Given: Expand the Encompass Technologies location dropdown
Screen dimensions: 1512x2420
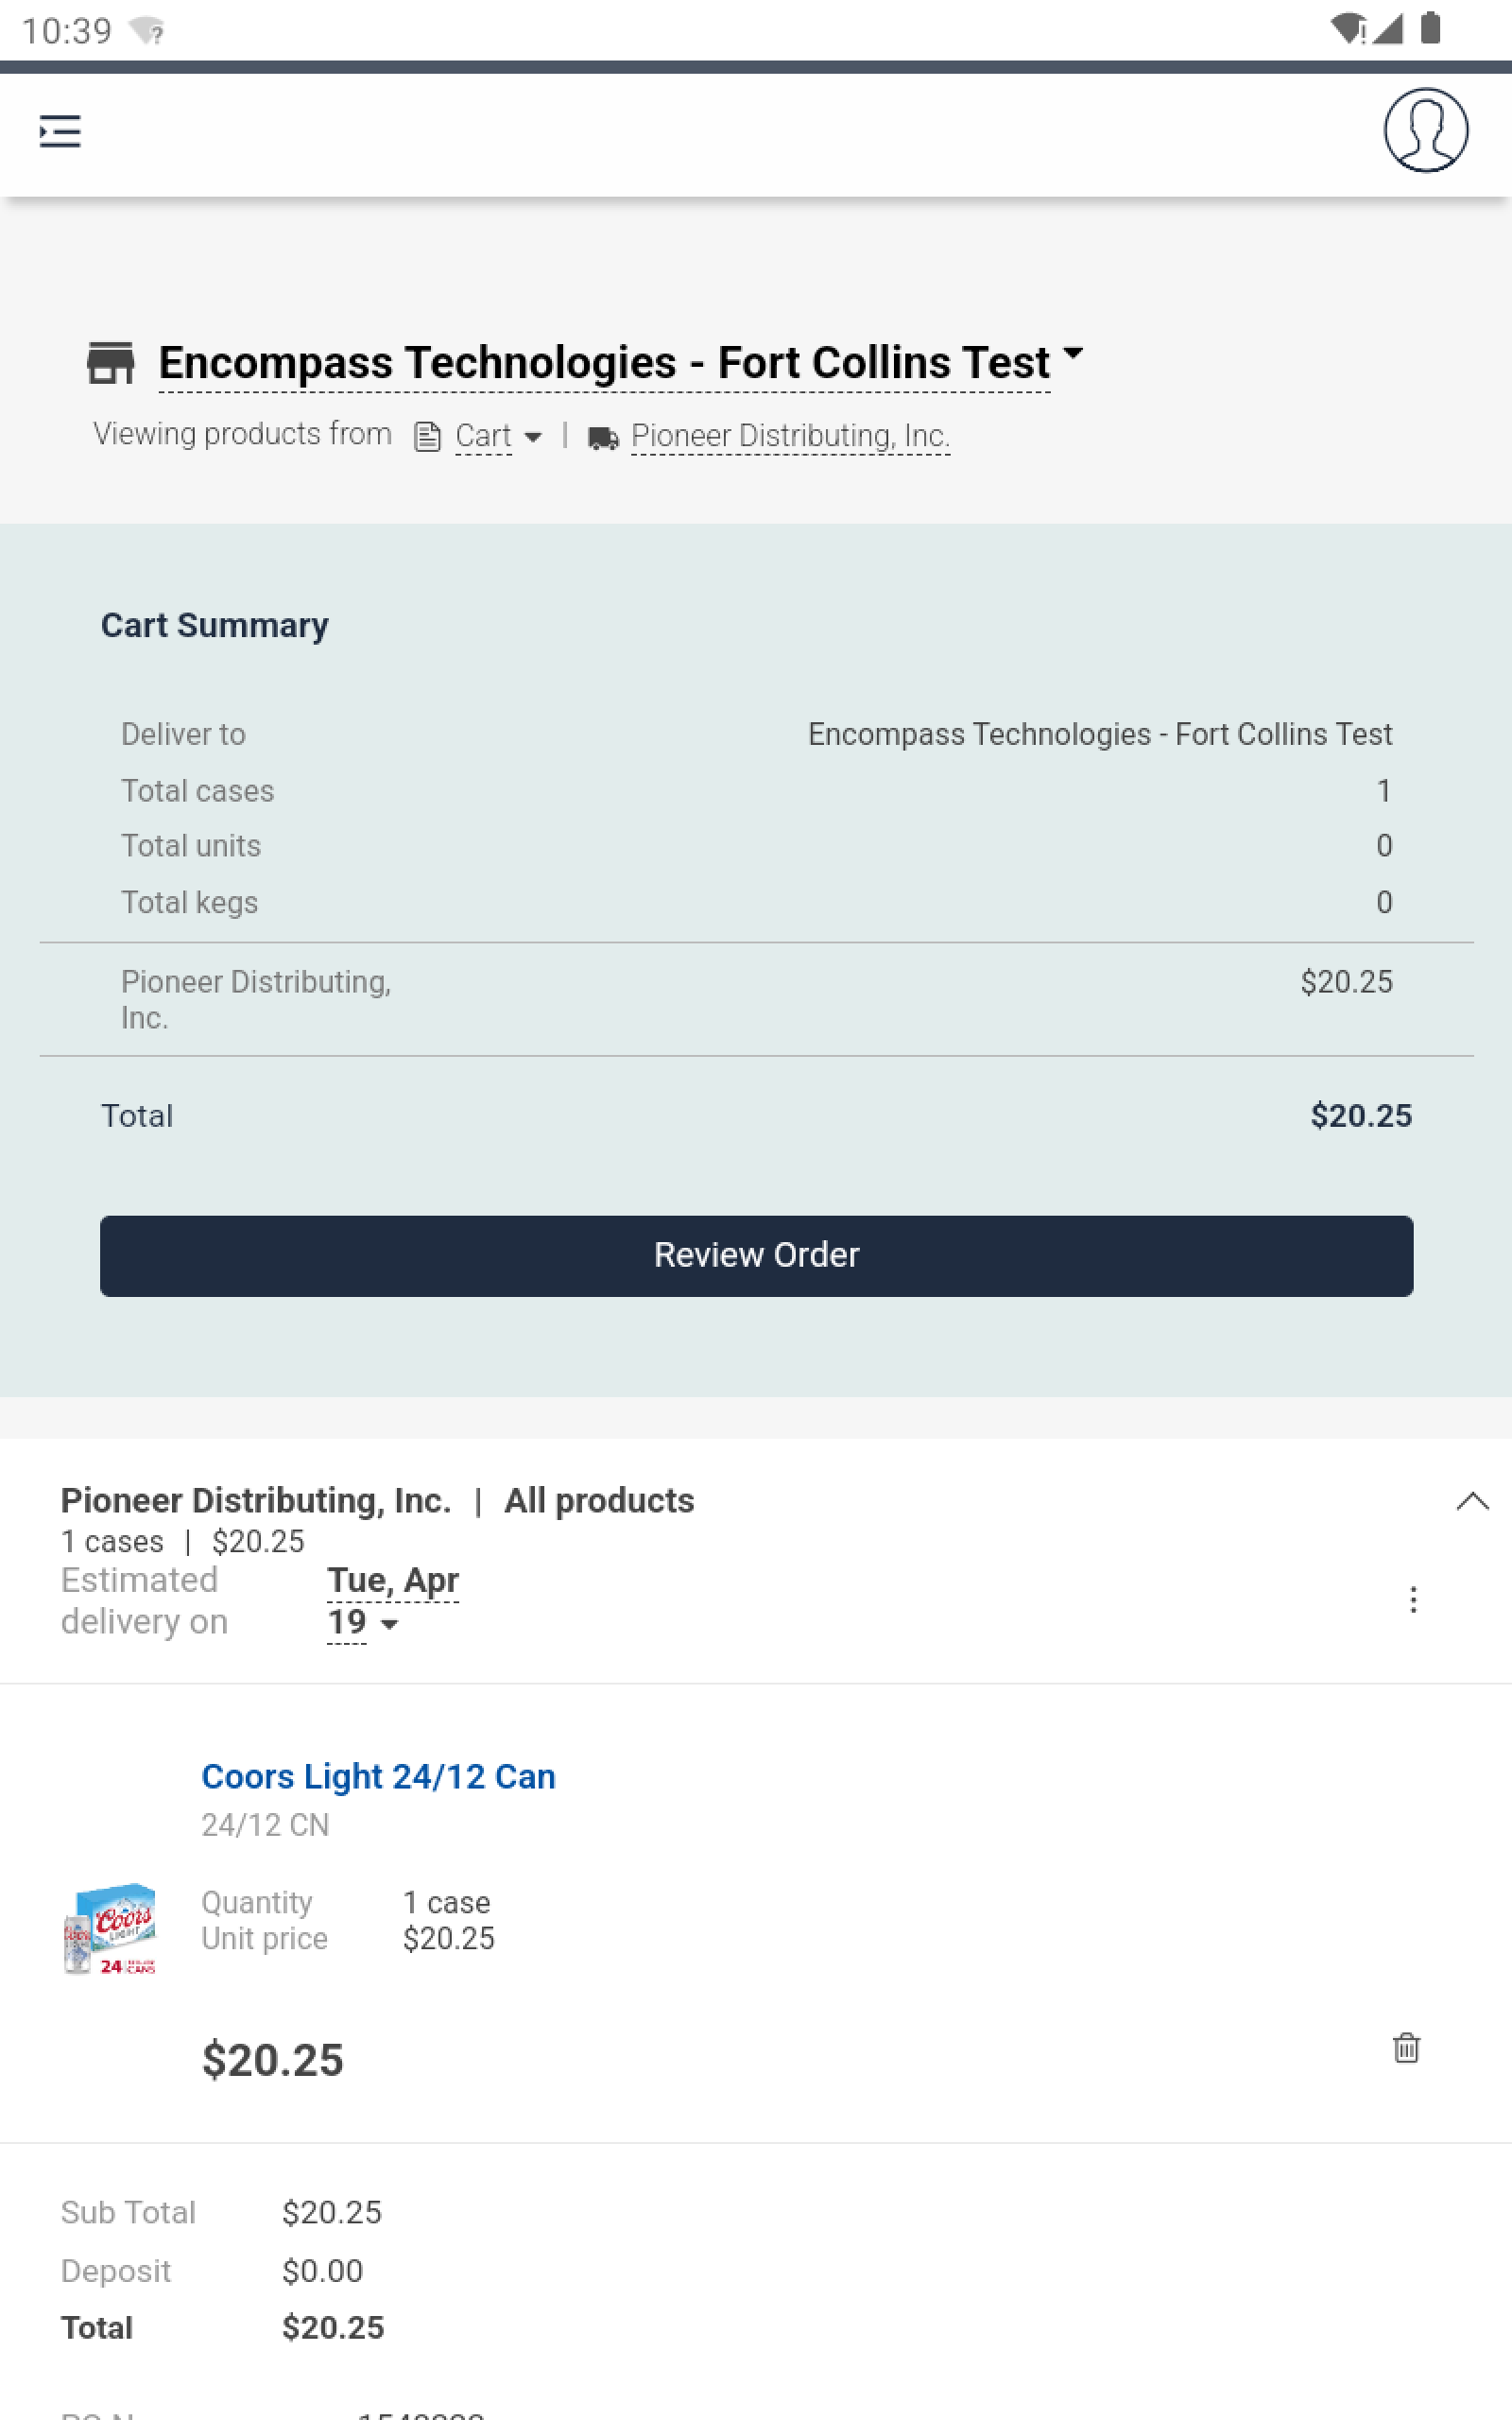Looking at the screenshot, I should click(x=1073, y=353).
